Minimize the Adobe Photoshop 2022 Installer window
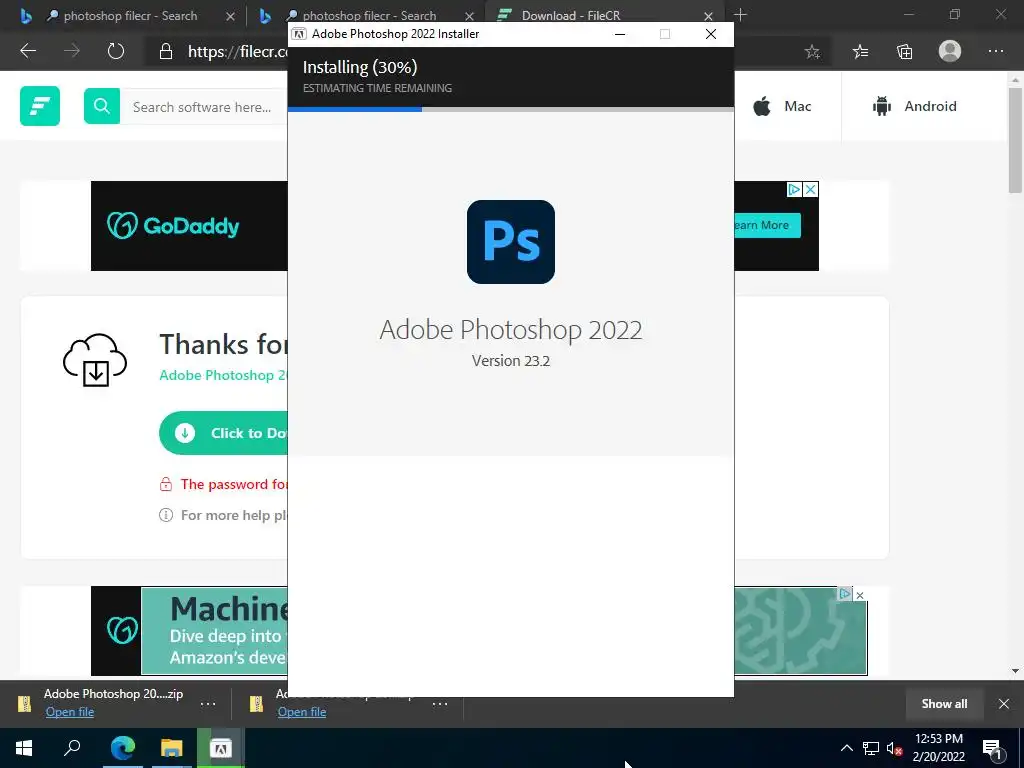The height and width of the screenshot is (768, 1024). (x=620, y=34)
